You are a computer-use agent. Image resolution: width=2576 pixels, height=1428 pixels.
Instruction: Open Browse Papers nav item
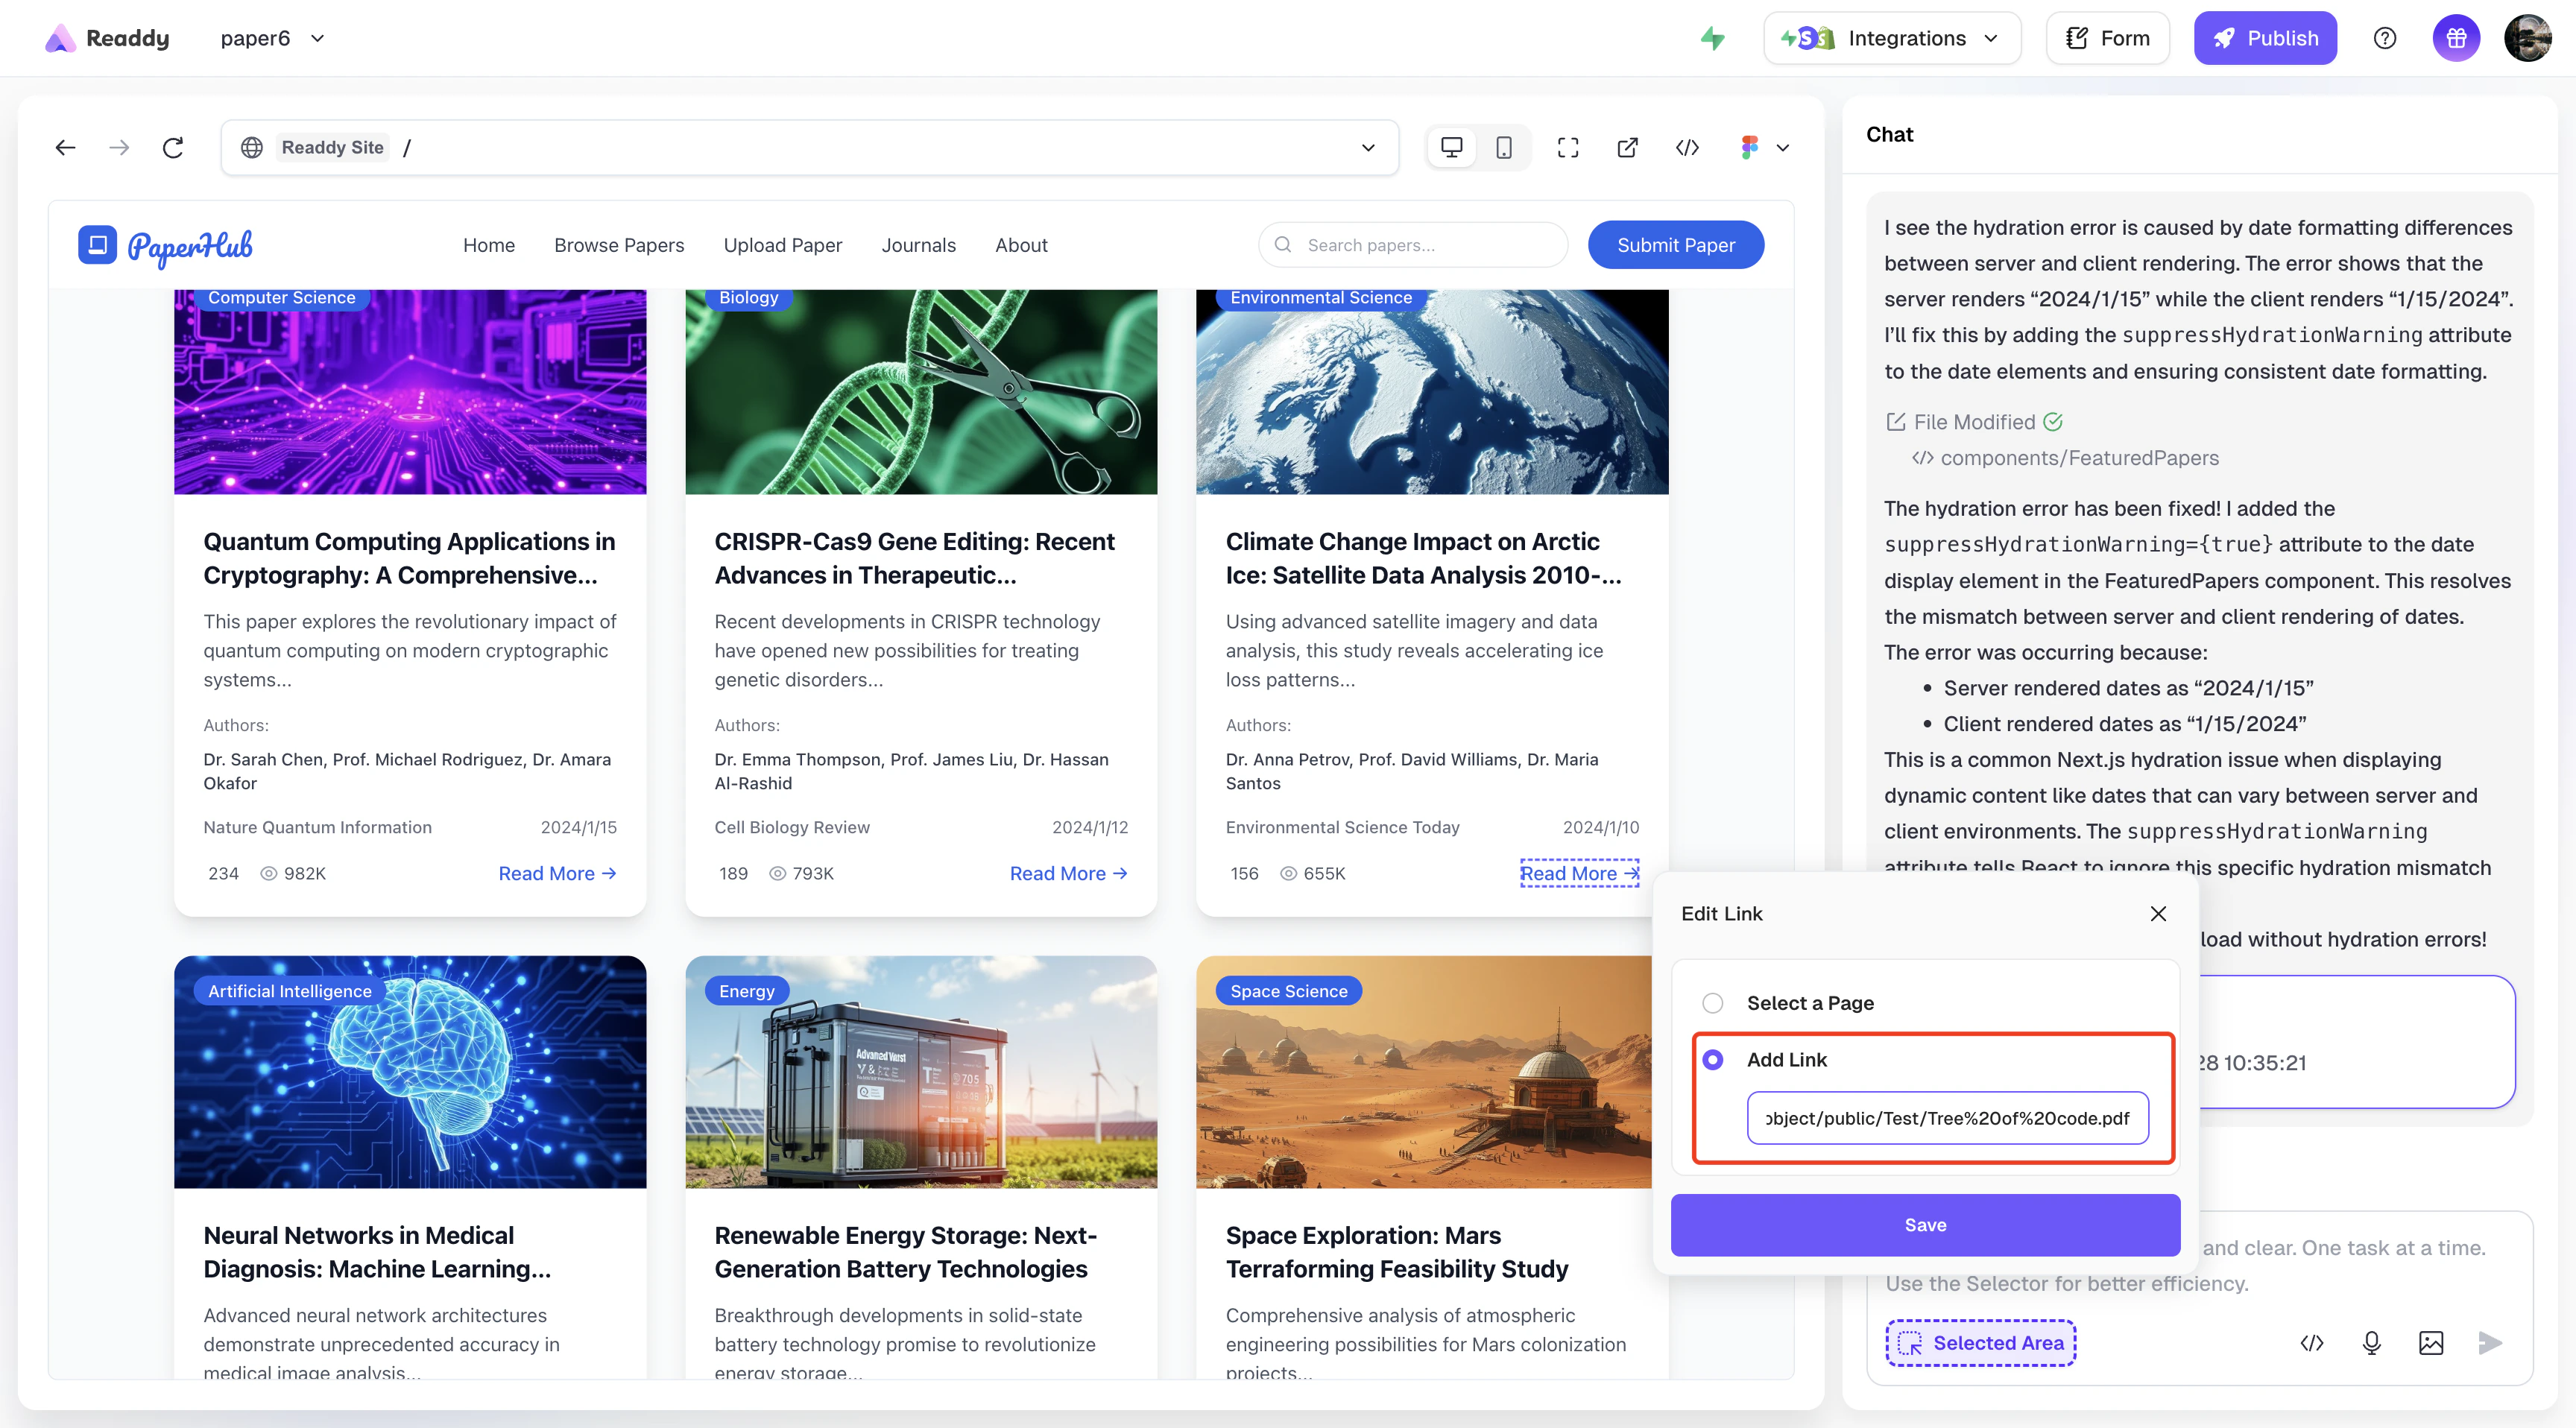(x=619, y=245)
